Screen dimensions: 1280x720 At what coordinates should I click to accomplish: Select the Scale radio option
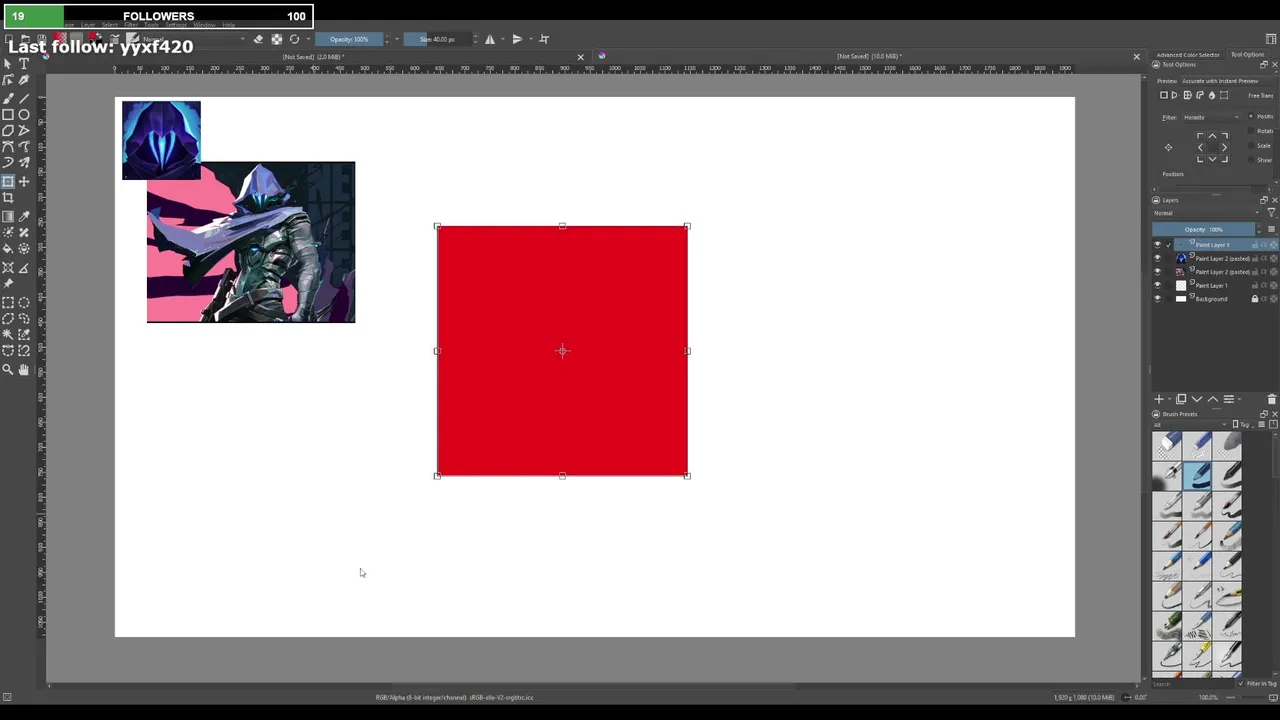[x=1250, y=146]
